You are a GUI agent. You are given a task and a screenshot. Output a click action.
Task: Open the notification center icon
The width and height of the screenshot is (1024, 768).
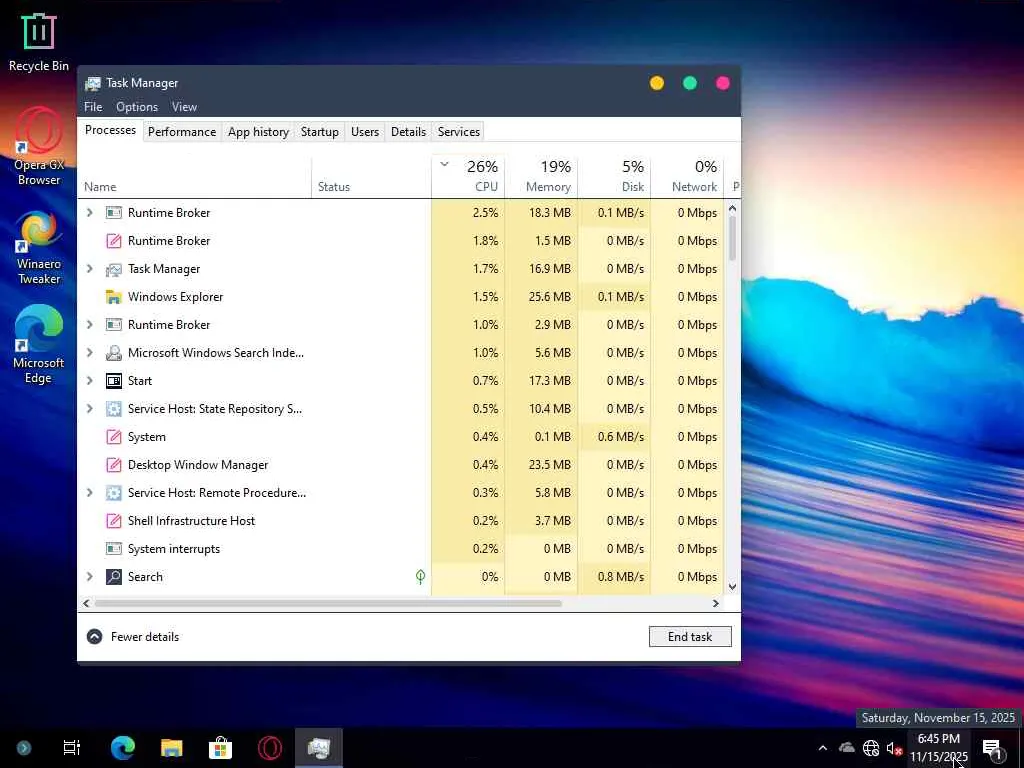coord(993,750)
